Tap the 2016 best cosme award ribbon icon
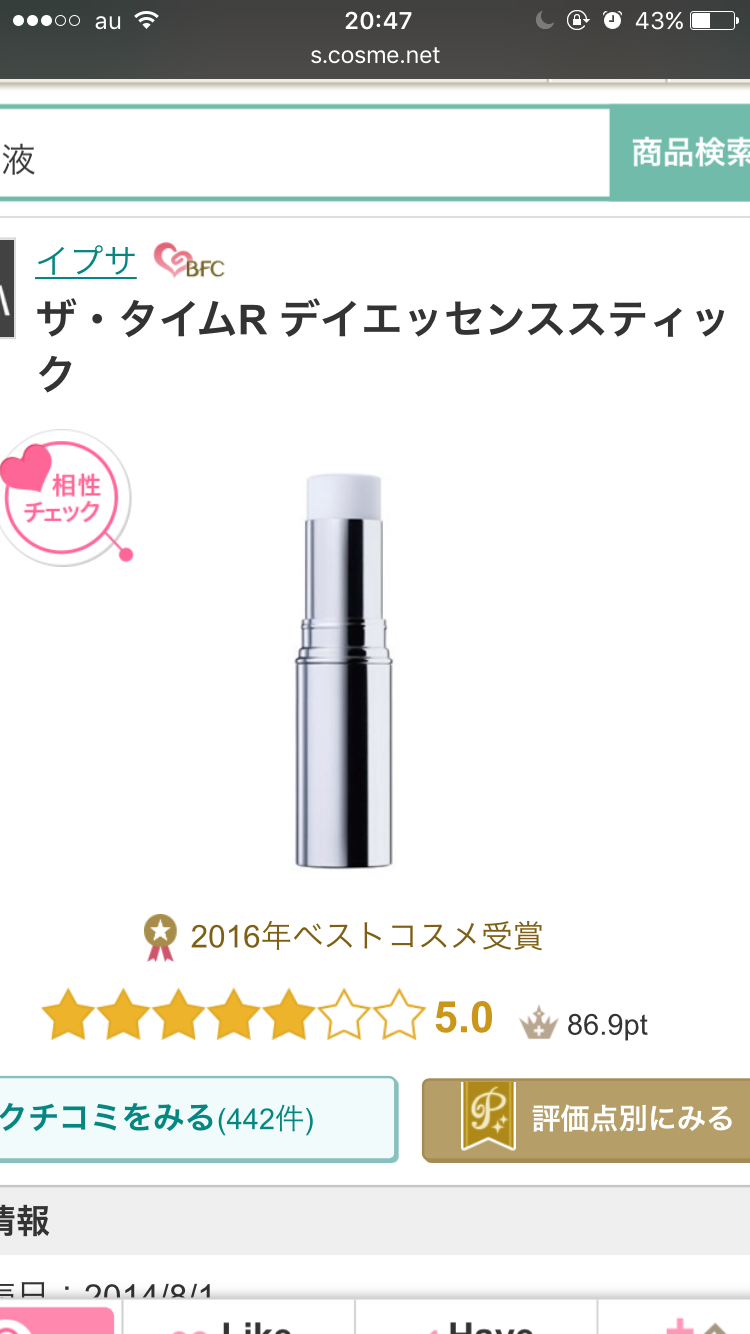Image resolution: width=750 pixels, height=1334 pixels. pyautogui.click(x=160, y=937)
